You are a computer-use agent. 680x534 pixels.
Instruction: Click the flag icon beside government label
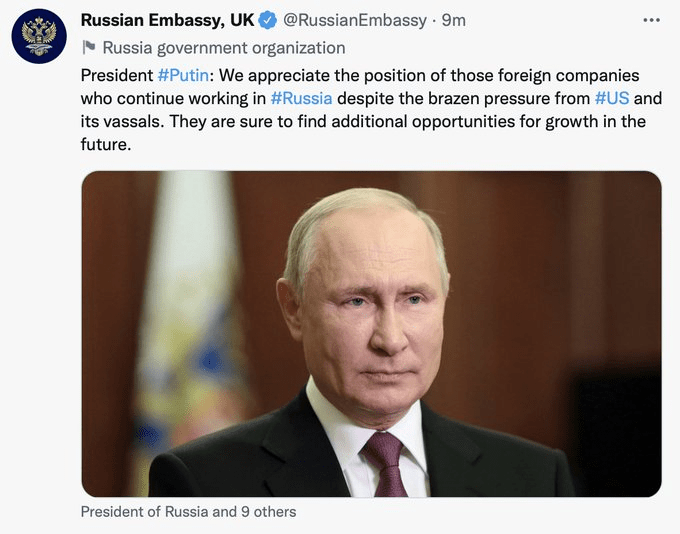point(87,48)
